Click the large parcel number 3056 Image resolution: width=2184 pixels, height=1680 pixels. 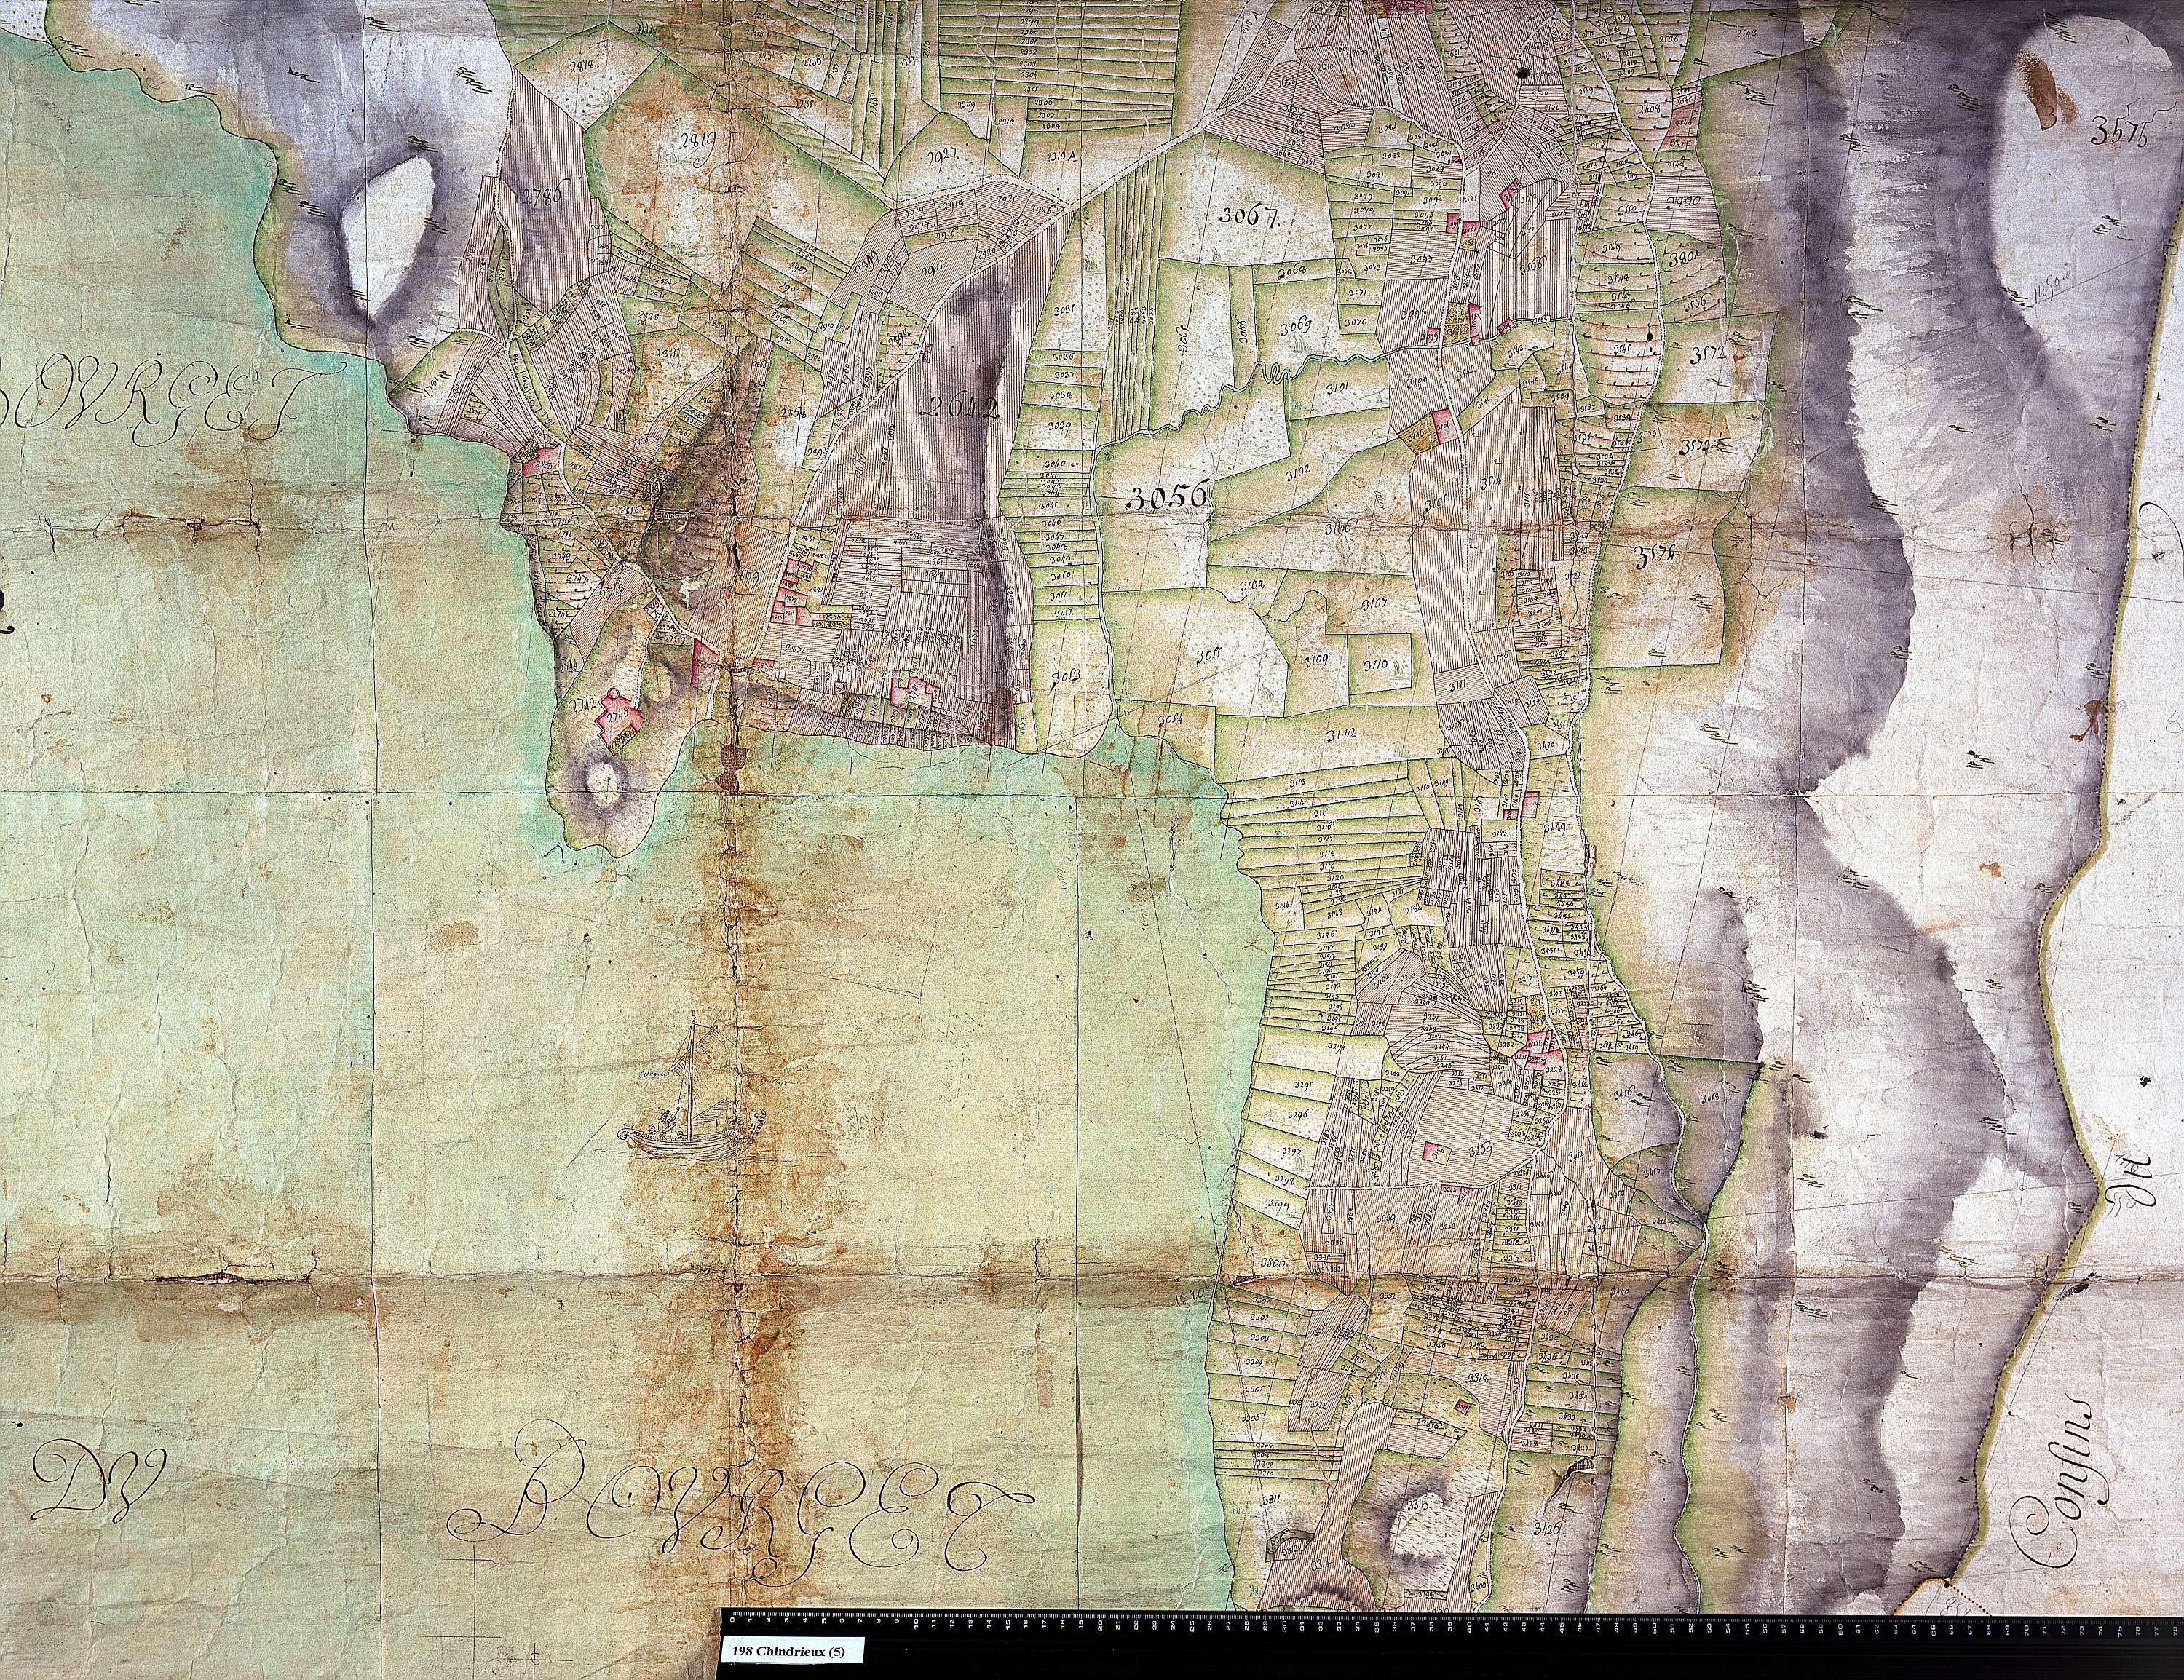tap(1167, 494)
